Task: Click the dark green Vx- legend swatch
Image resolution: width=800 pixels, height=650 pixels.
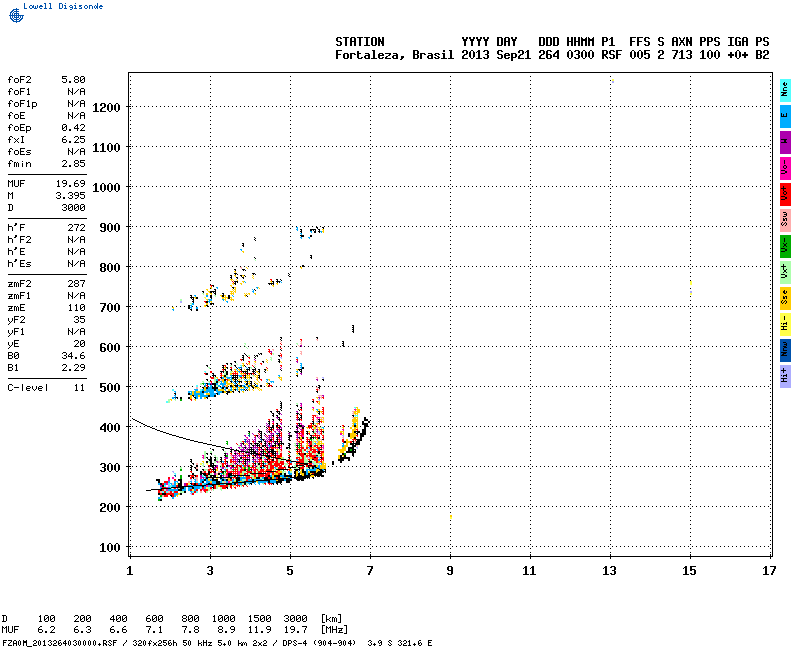Action: [x=785, y=245]
